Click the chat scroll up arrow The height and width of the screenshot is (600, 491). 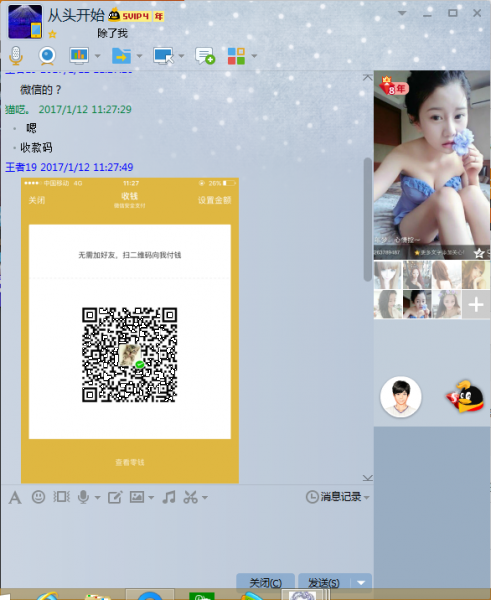click(367, 77)
